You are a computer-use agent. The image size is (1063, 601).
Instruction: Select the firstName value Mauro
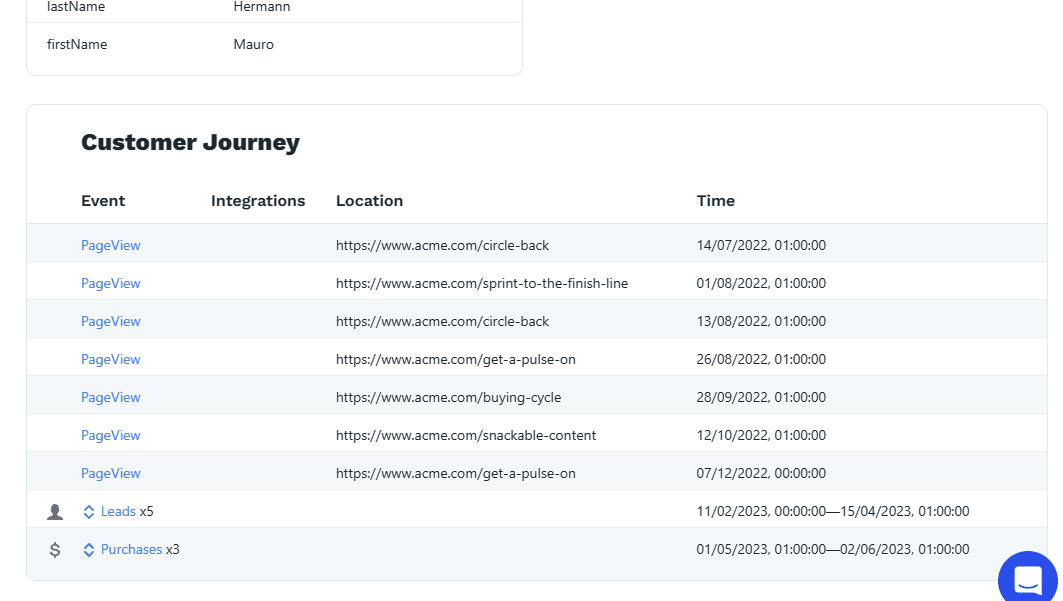pyautogui.click(x=253, y=44)
